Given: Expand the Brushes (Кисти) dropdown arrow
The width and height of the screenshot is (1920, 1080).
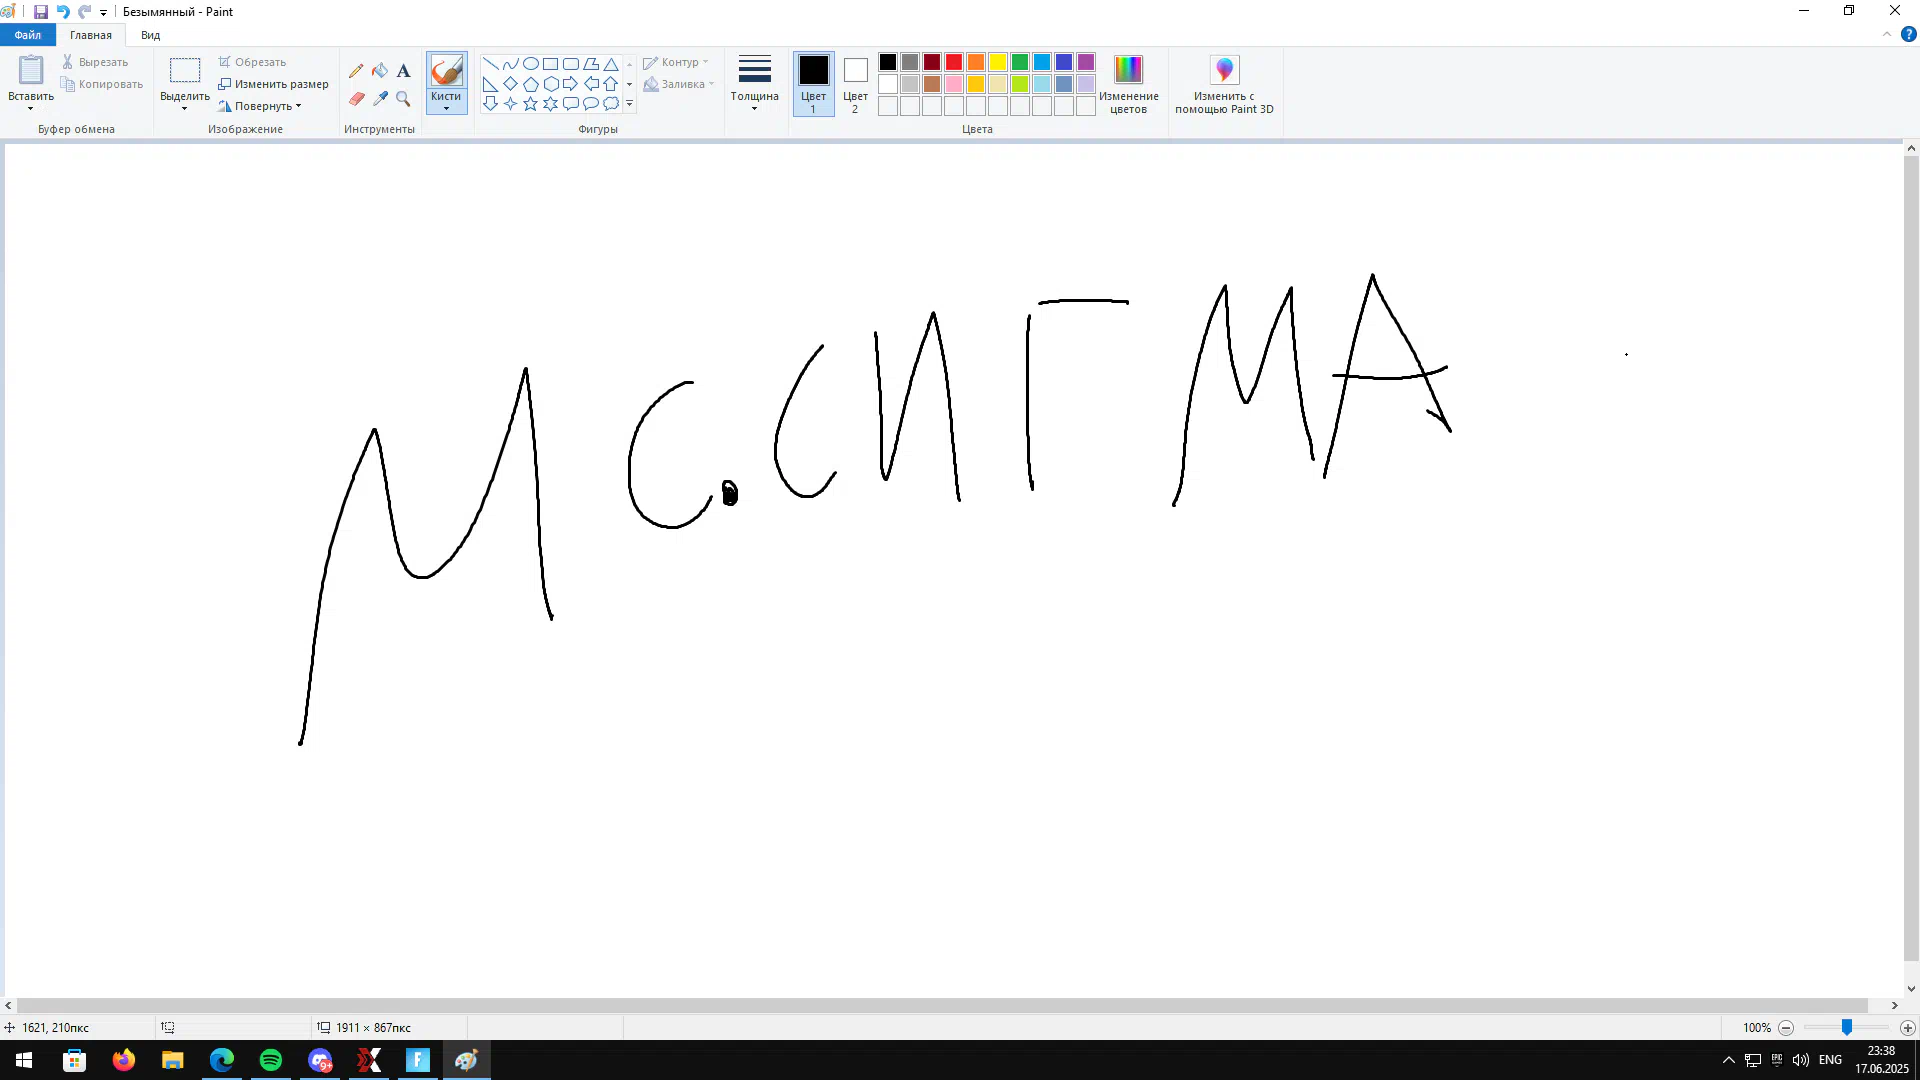Looking at the screenshot, I should click(446, 108).
